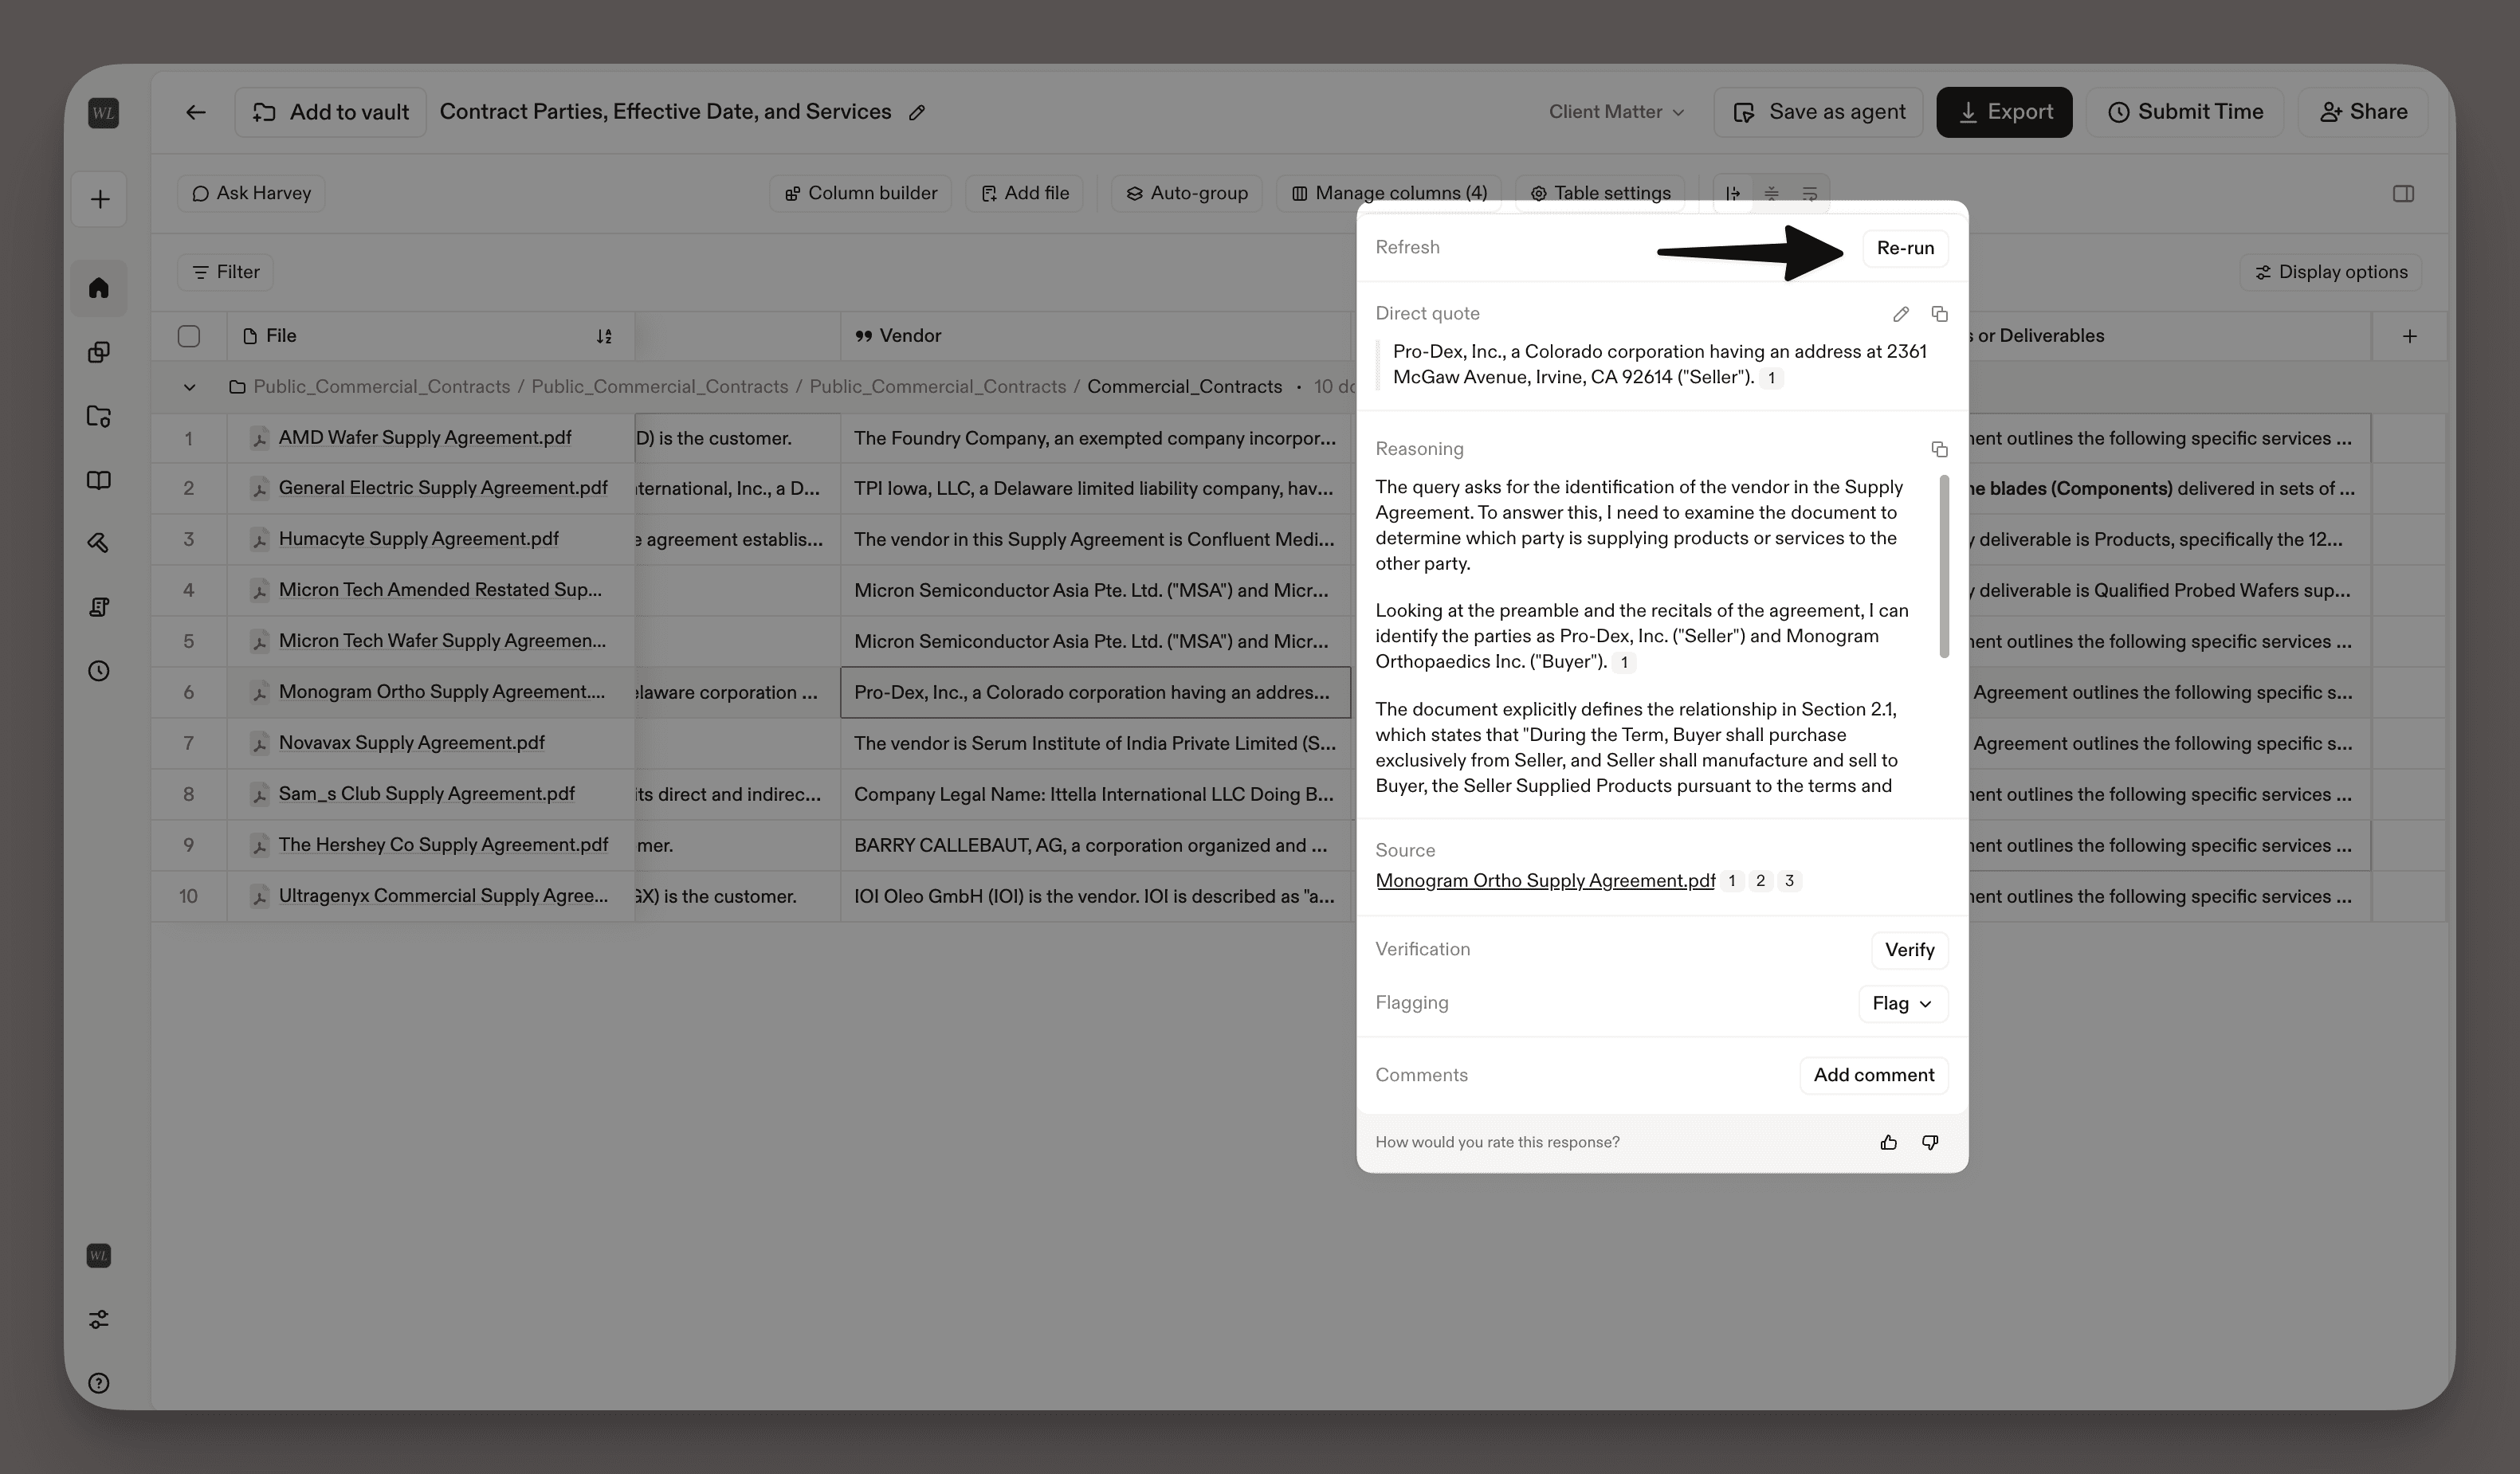Screen dimensions: 2520x1474
Task: Add a new column with plus icon
Action: click(x=2409, y=336)
